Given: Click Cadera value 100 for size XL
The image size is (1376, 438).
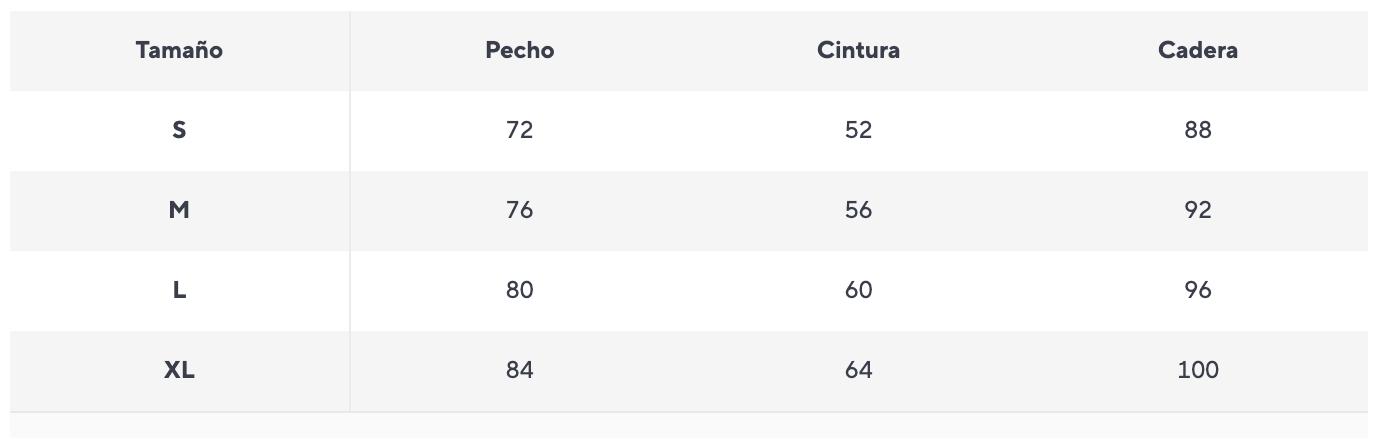Looking at the screenshot, I should (1197, 370).
